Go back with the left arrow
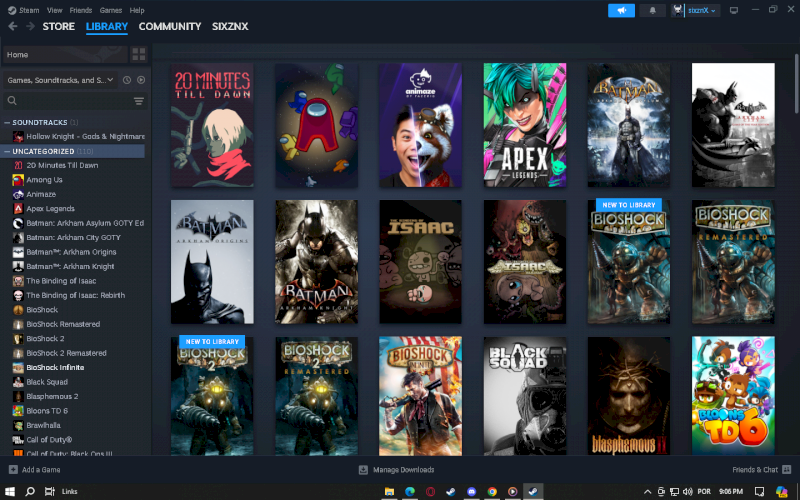 coord(10,27)
